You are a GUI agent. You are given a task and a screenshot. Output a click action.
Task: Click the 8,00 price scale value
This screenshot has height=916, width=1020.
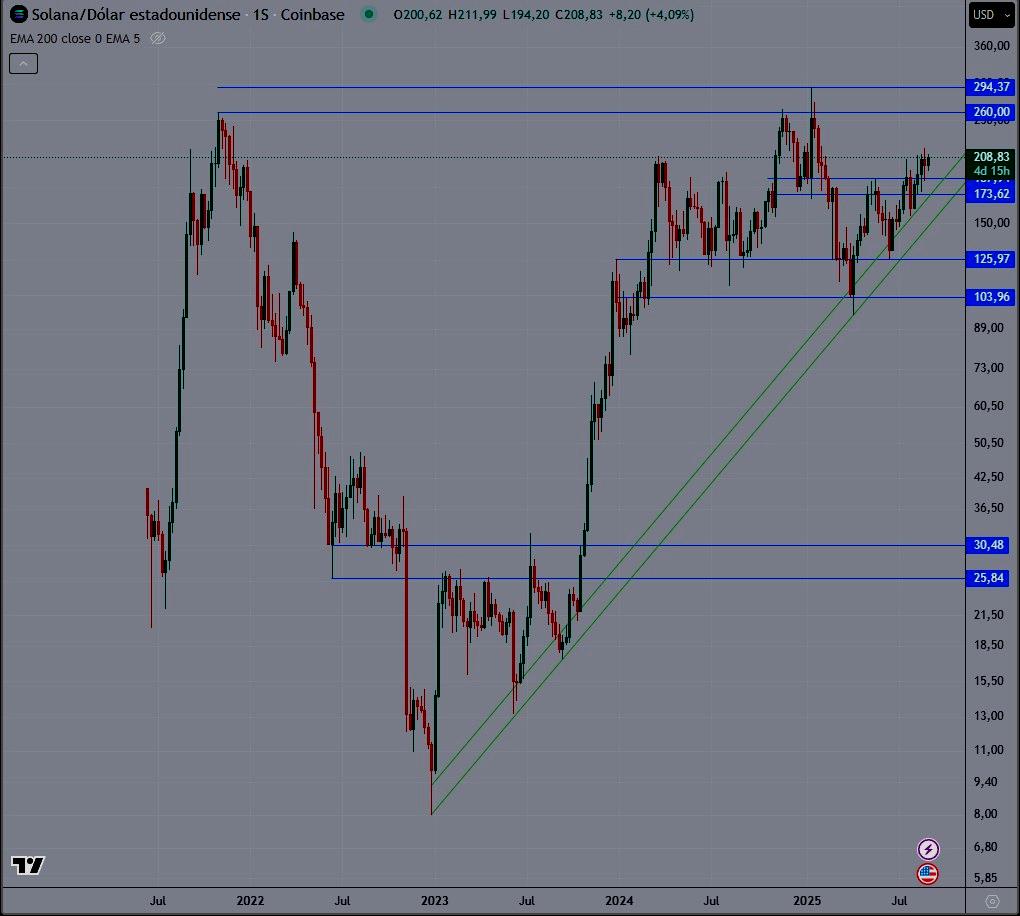pos(985,814)
